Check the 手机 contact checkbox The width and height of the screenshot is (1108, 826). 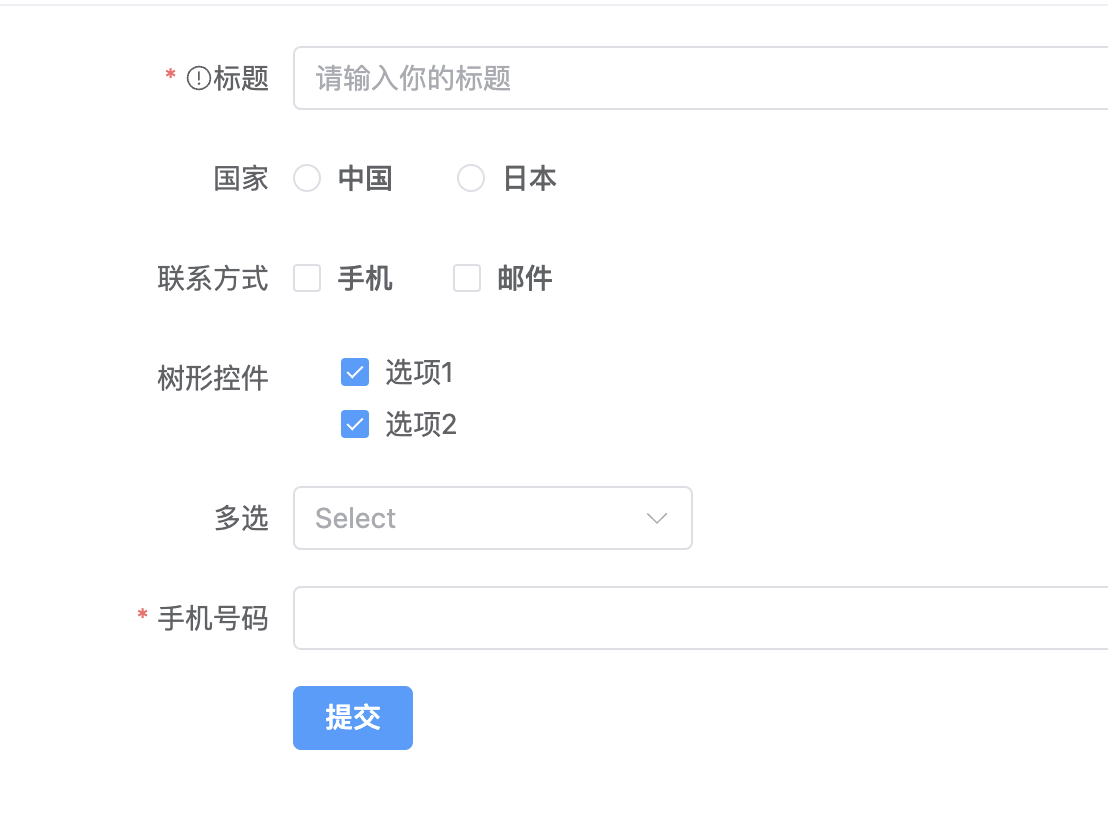(307, 278)
